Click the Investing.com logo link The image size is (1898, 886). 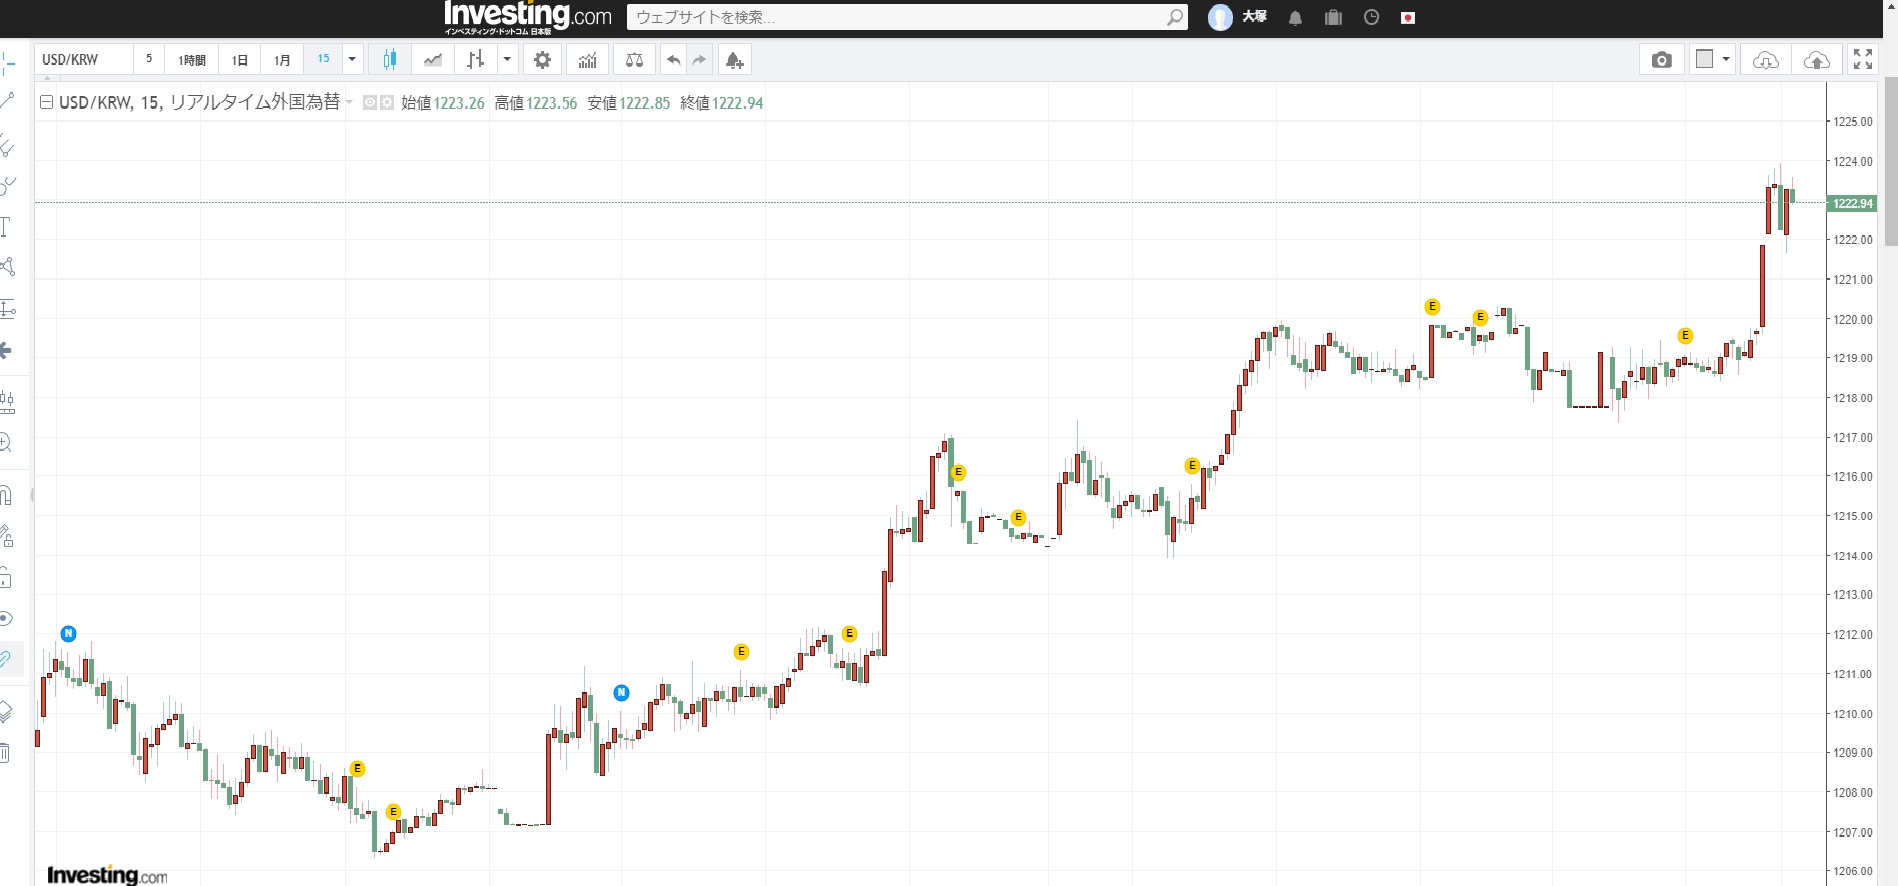pyautogui.click(x=527, y=17)
